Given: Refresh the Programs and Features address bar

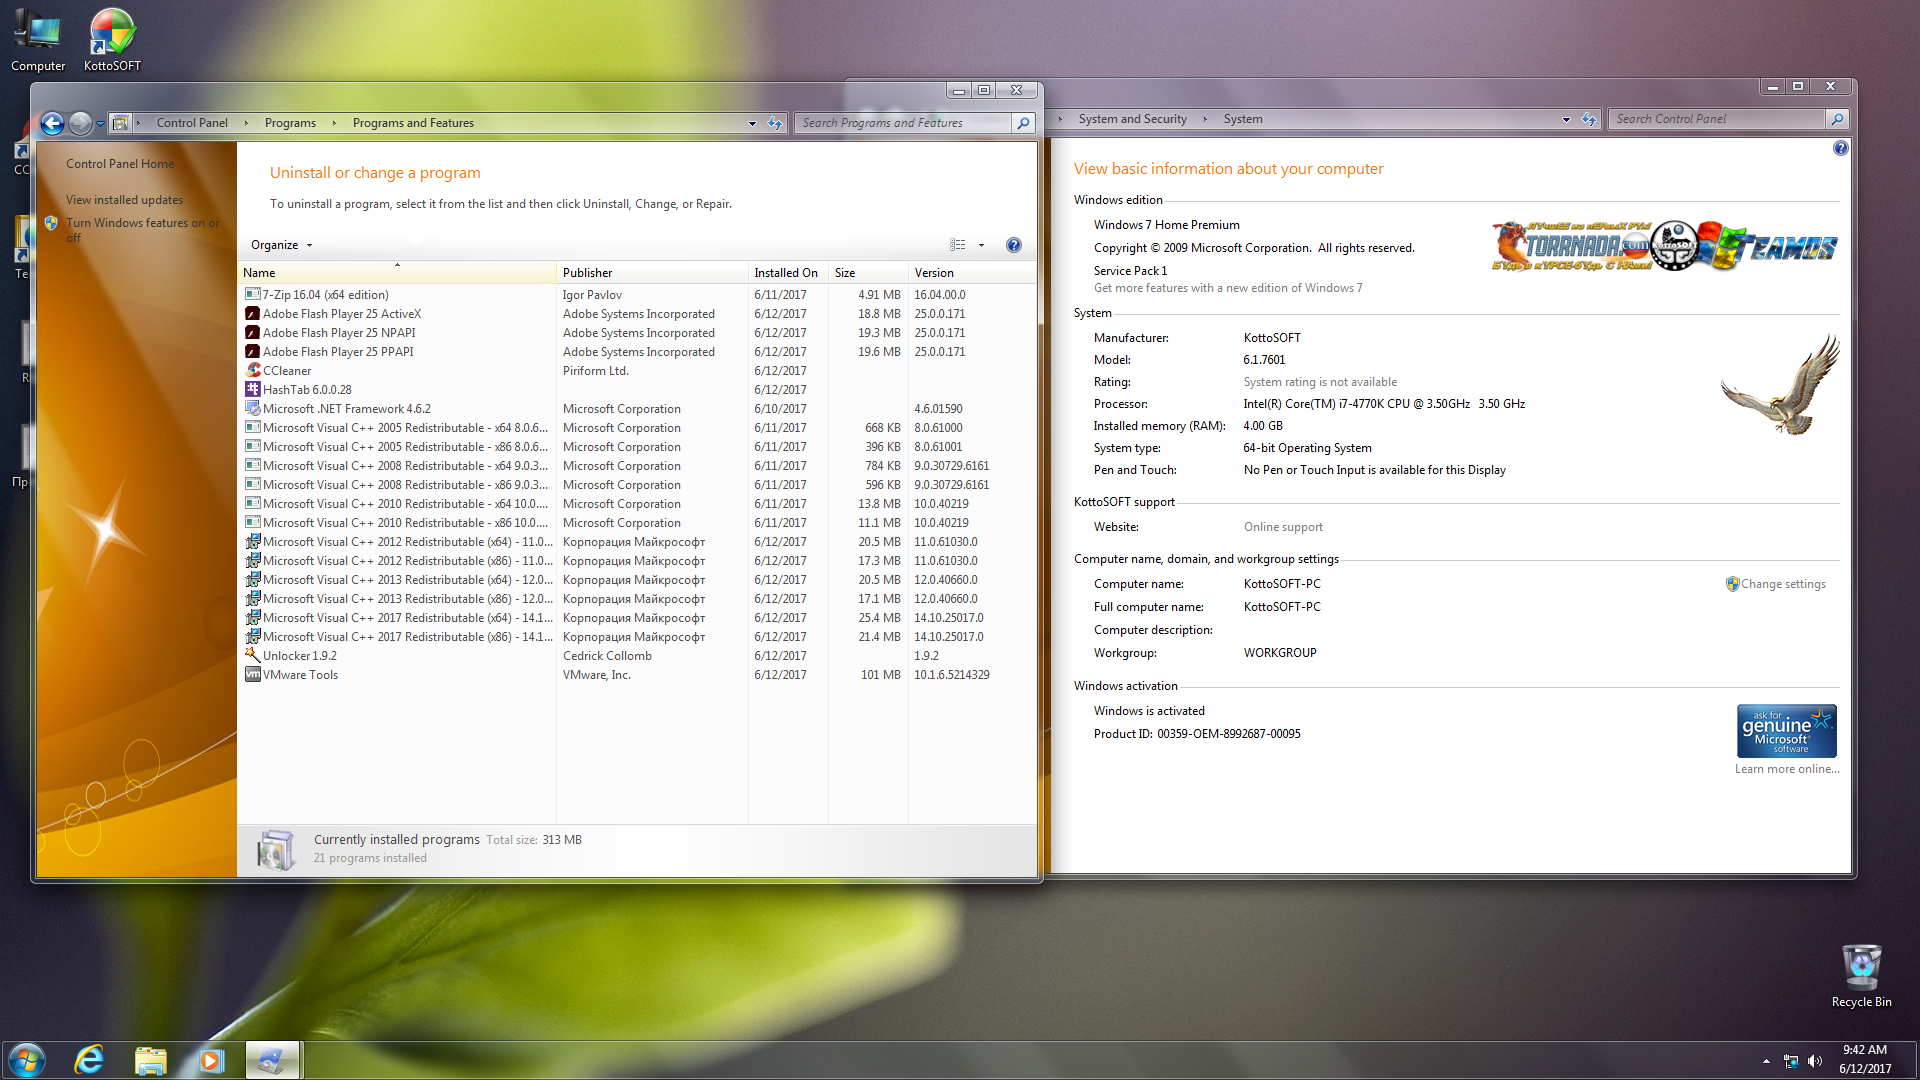Looking at the screenshot, I should coord(775,123).
